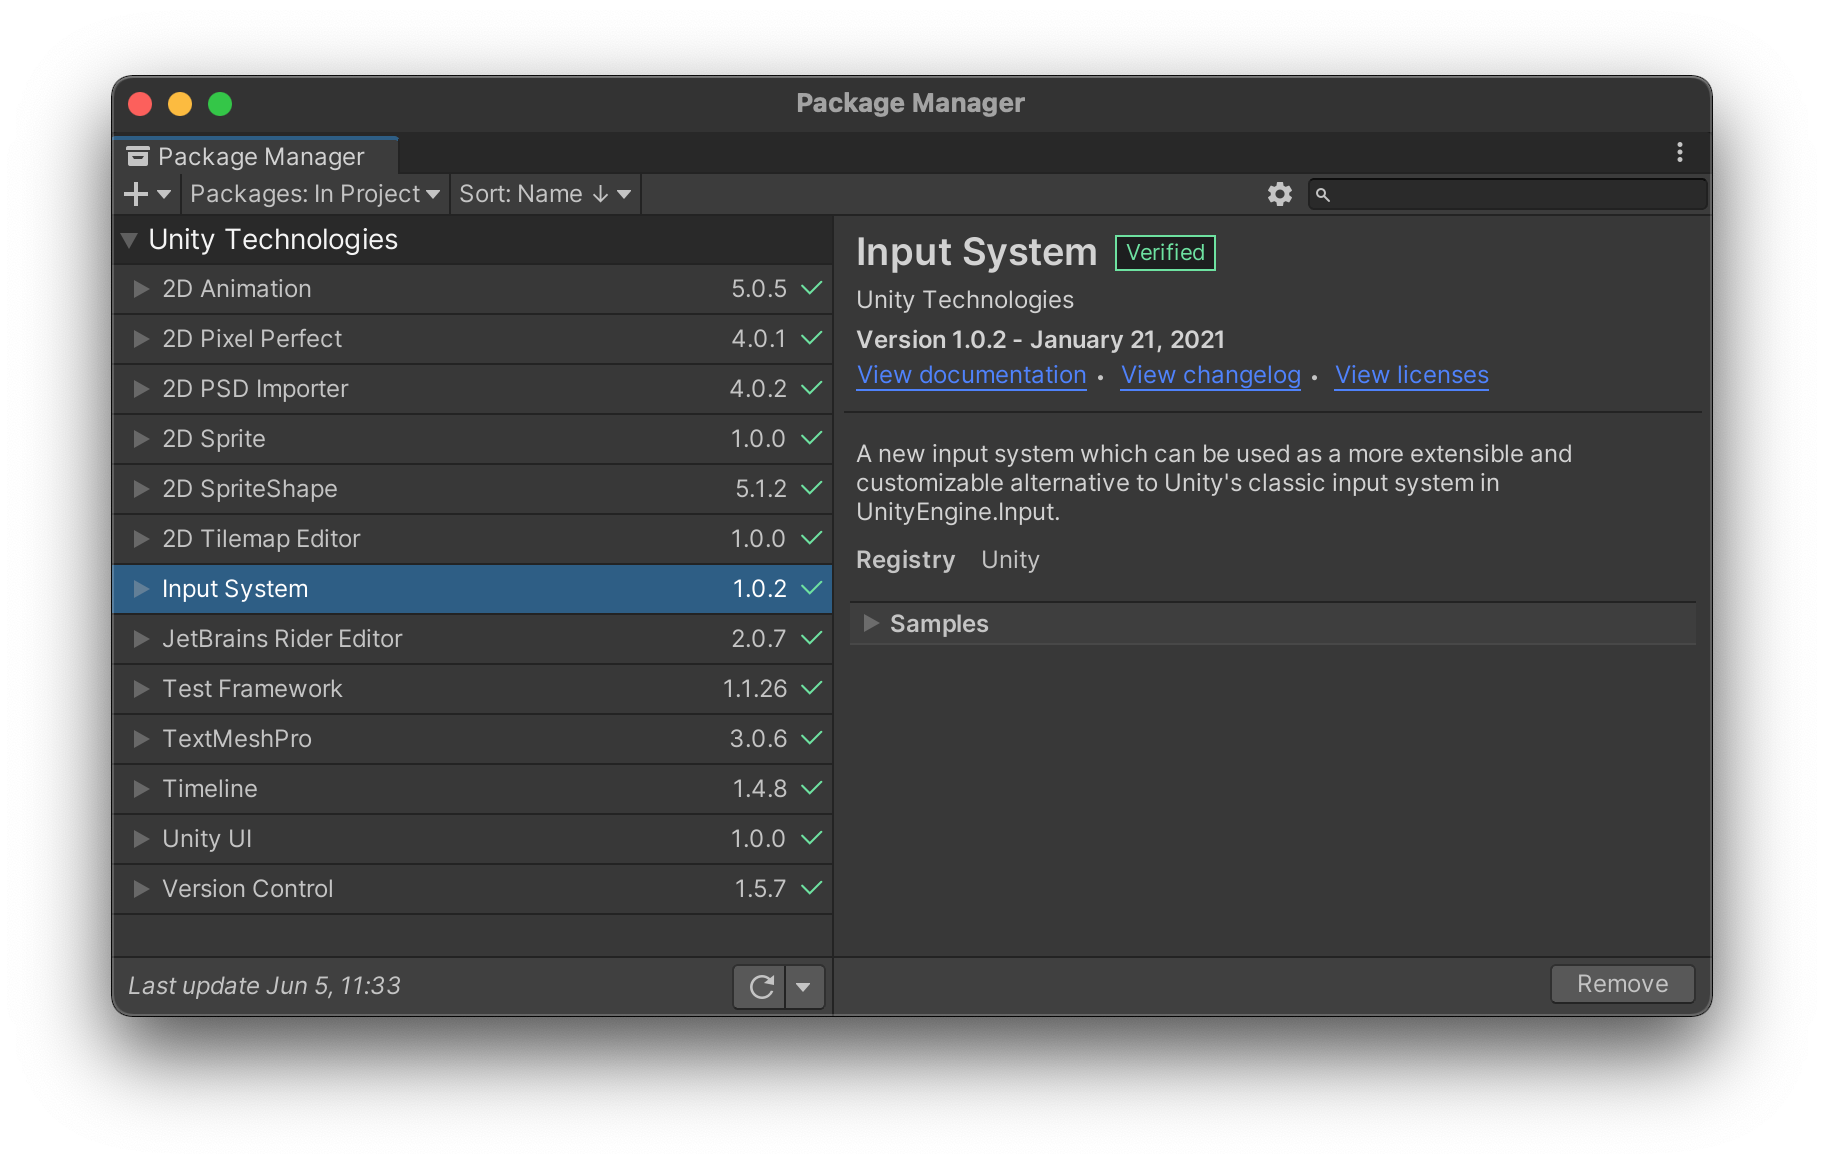Select the Unity UI package name
Screen dimensions: 1824x1164
[x=207, y=839]
